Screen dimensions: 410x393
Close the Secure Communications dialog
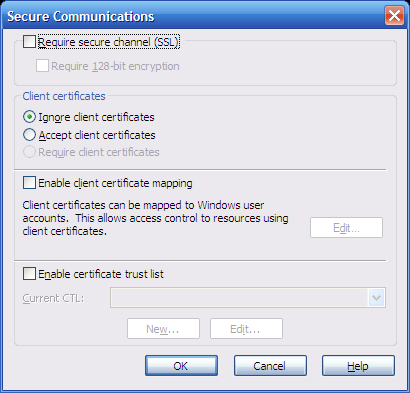tap(394, 16)
